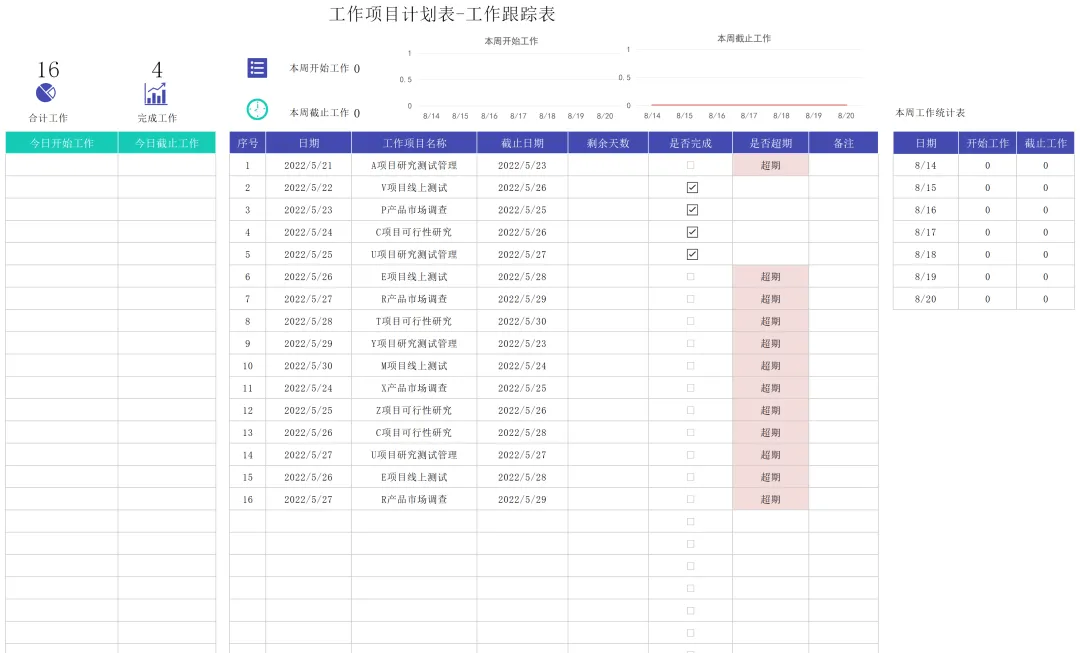Select the 是否完成 column header
Viewport: 1080px width, 653px height.
[690, 143]
